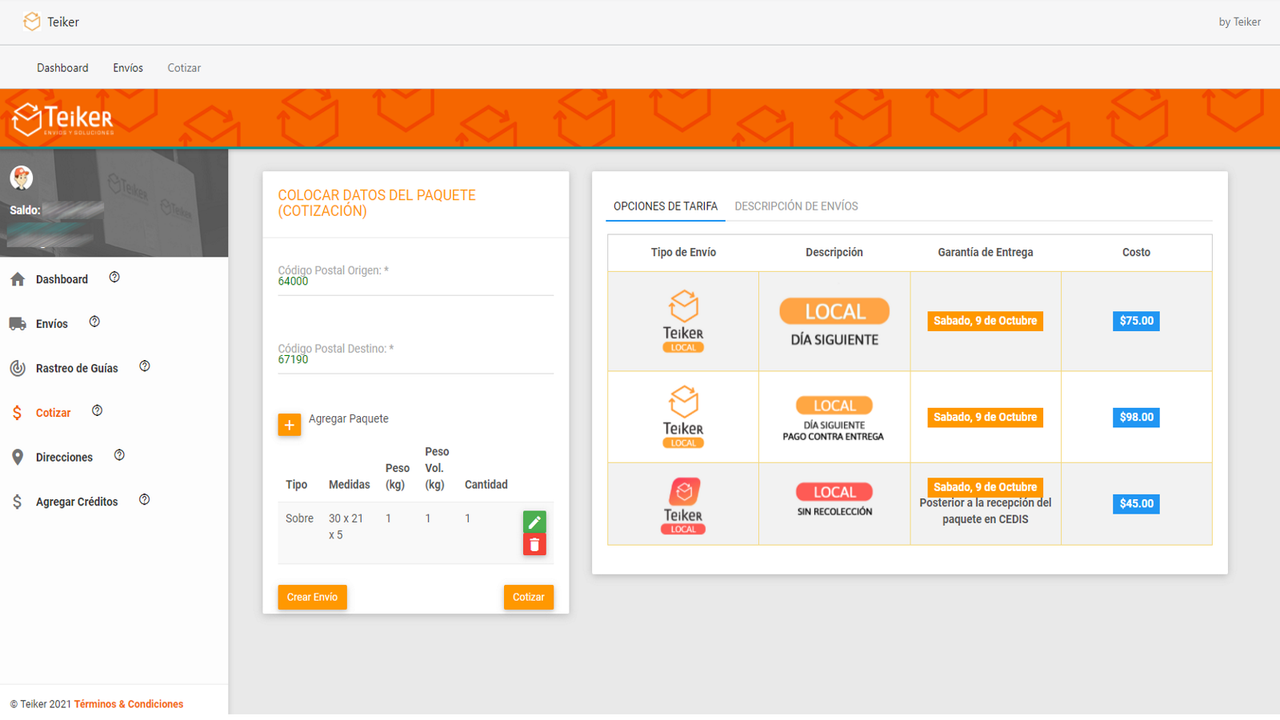
Task: Open the help question mark next to Cotizar
Action: coord(96,409)
